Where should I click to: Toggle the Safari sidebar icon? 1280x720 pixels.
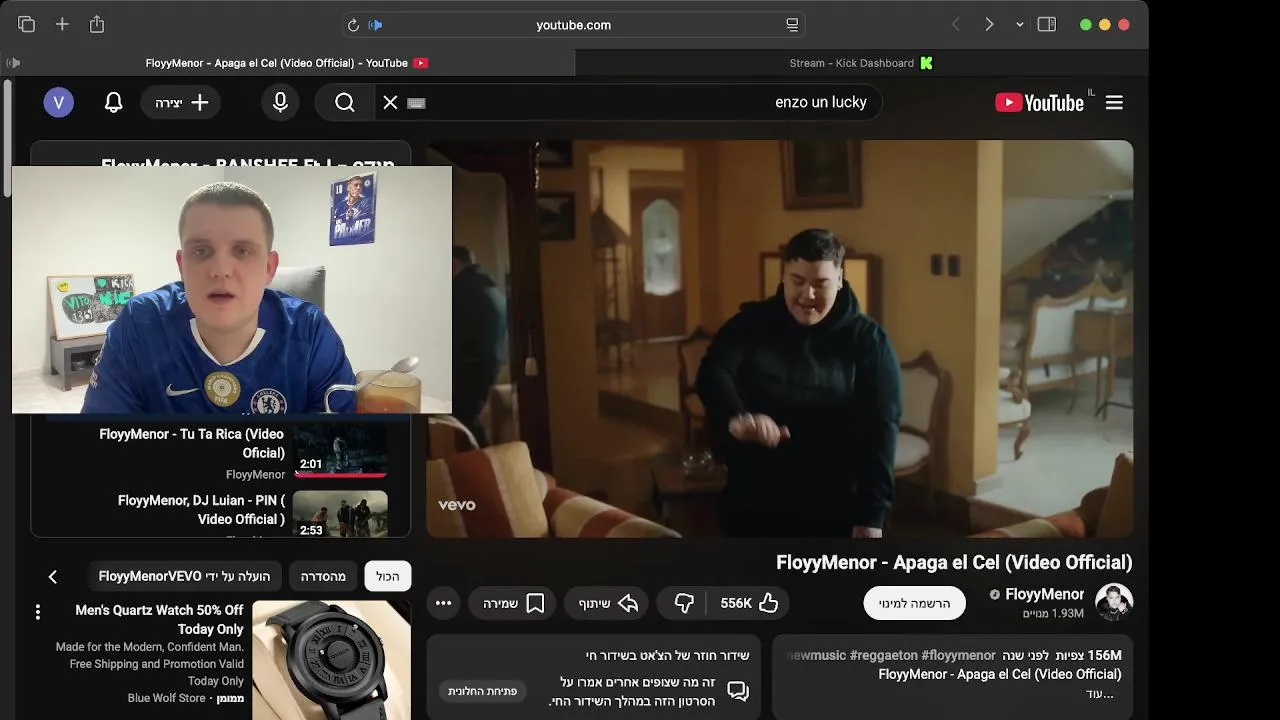(x=1047, y=24)
